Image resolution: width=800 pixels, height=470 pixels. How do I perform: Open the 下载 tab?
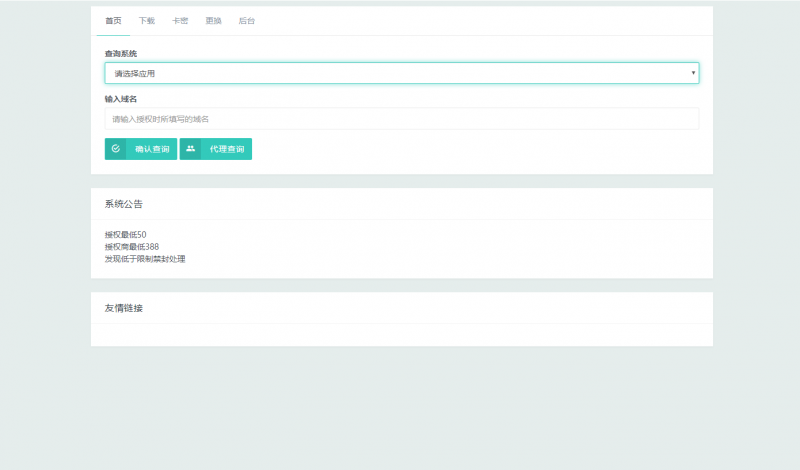[x=147, y=21]
